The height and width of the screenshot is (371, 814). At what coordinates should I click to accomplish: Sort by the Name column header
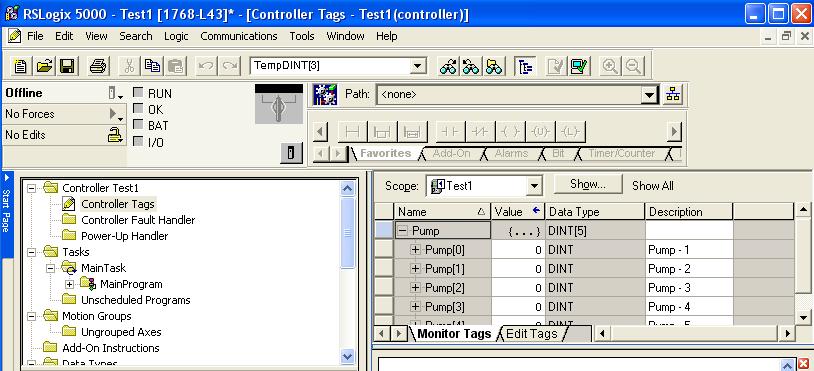click(442, 212)
